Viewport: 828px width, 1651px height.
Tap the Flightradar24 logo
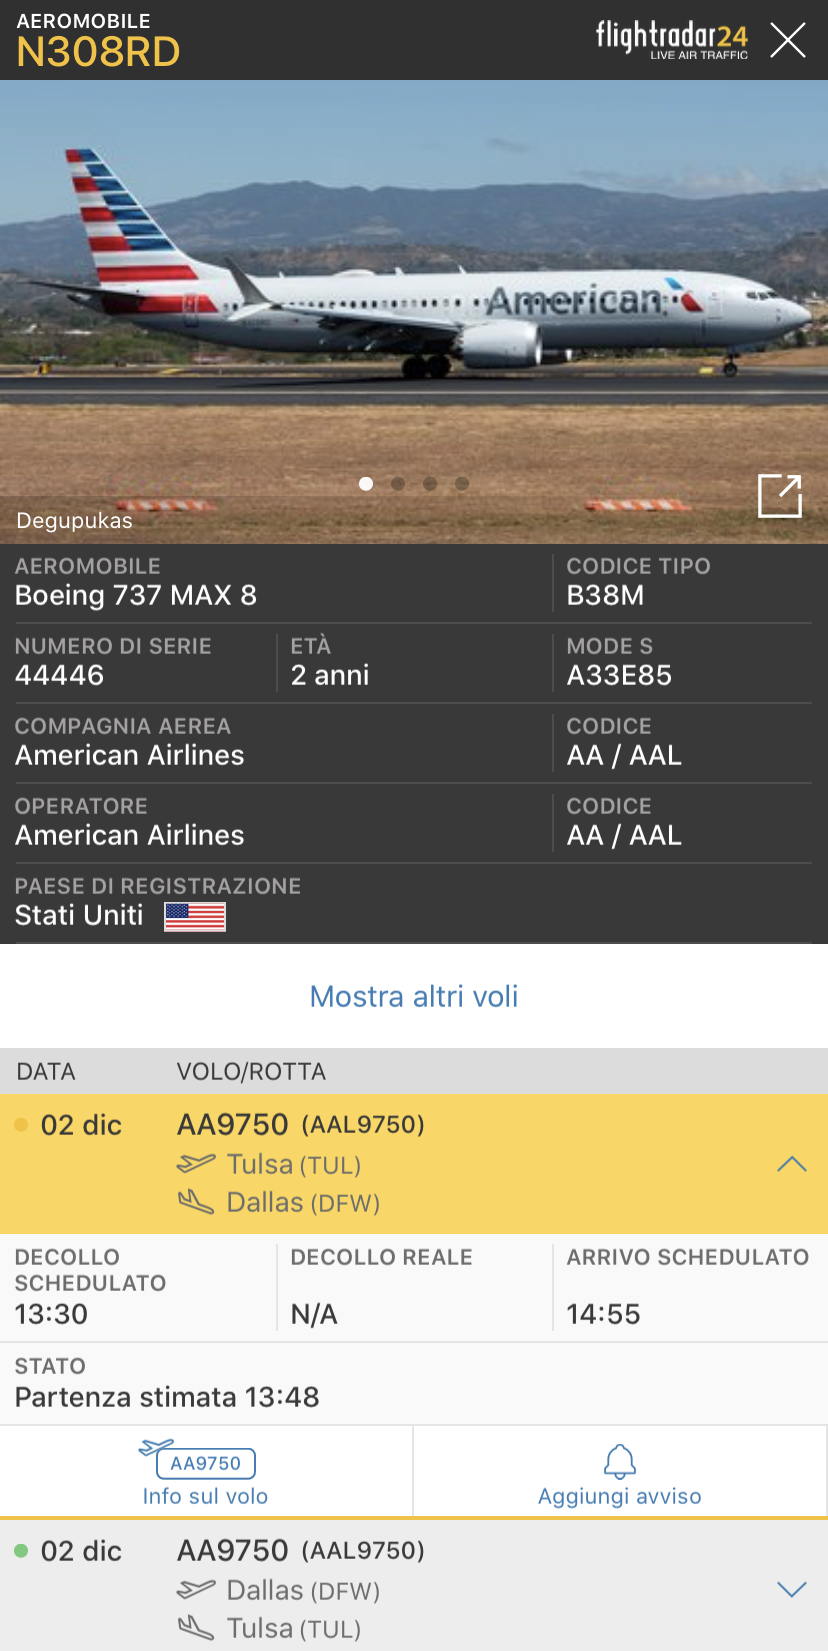click(671, 39)
